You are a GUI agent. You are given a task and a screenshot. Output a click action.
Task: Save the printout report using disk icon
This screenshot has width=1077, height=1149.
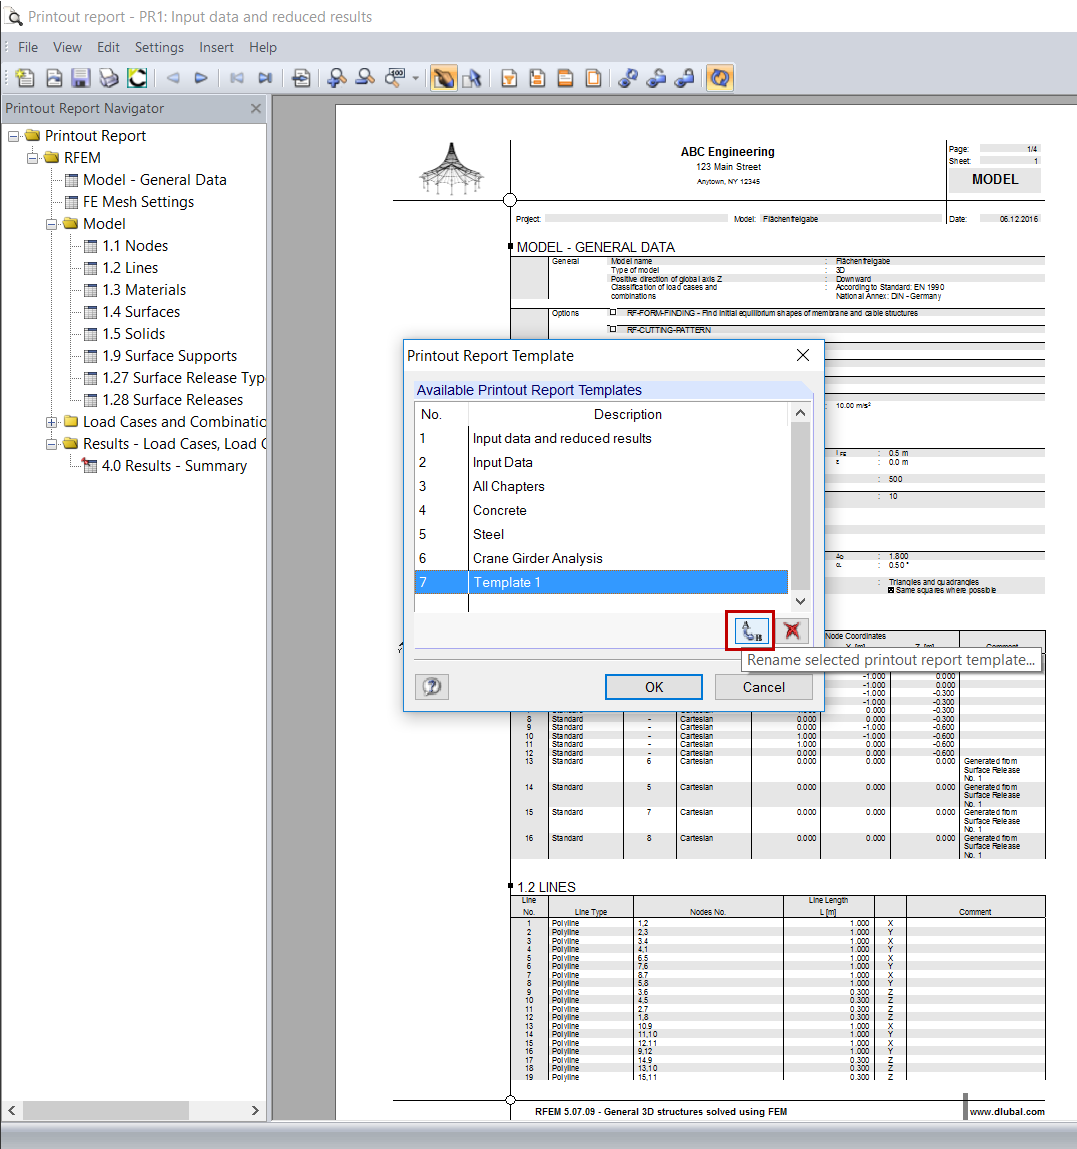[x=79, y=77]
